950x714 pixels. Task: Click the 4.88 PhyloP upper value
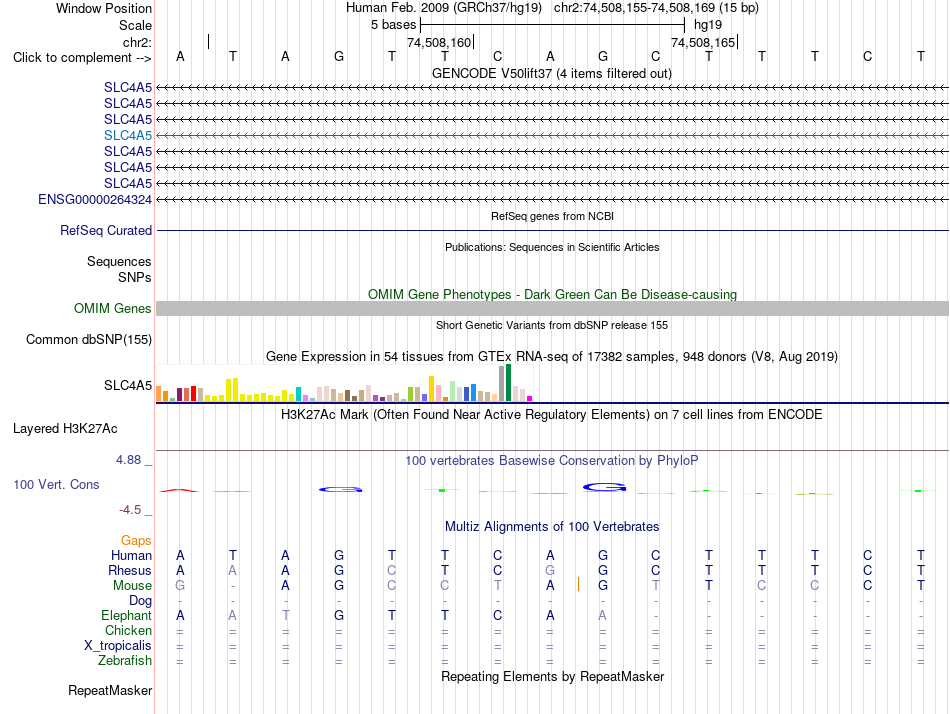(128, 460)
